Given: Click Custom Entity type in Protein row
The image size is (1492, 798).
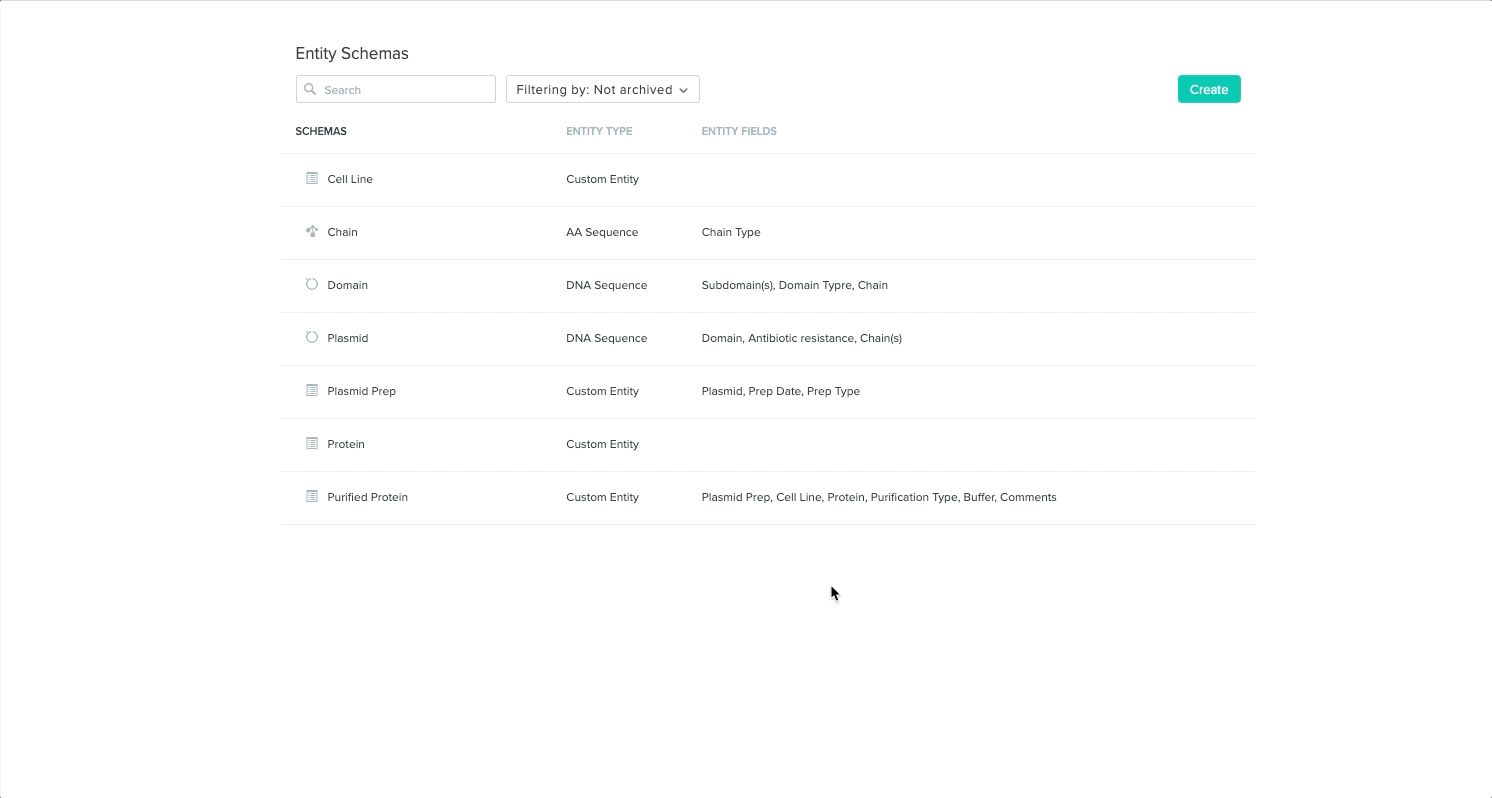Looking at the screenshot, I should click(x=602, y=444).
